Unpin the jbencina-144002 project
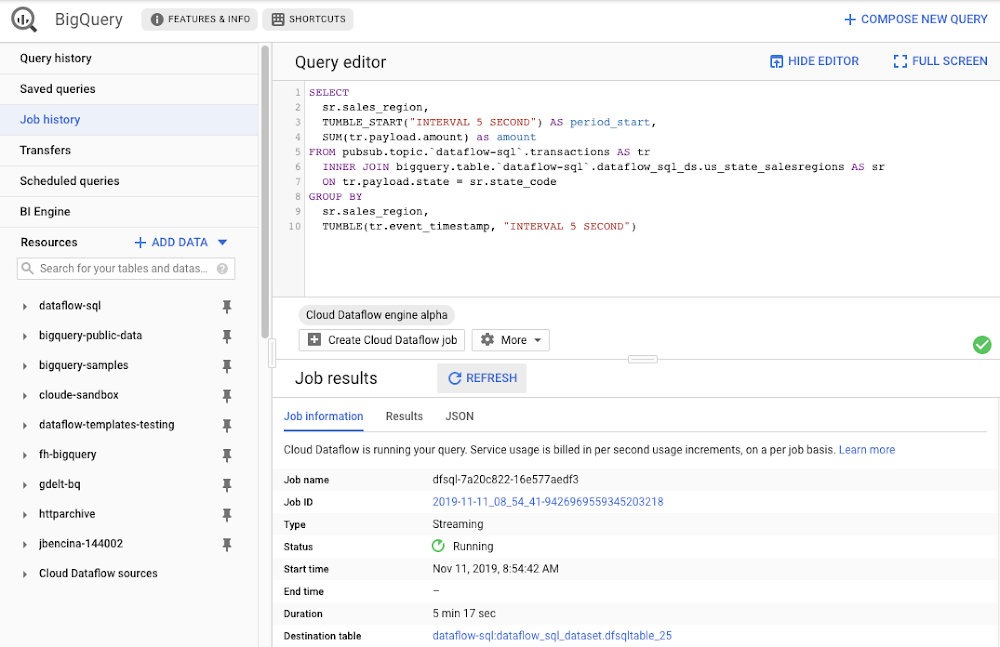This screenshot has width=1000, height=647. [x=226, y=544]
